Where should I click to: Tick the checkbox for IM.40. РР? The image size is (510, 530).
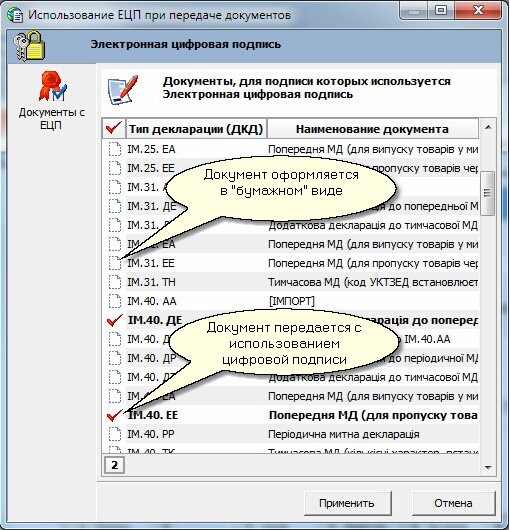point(115,434)
